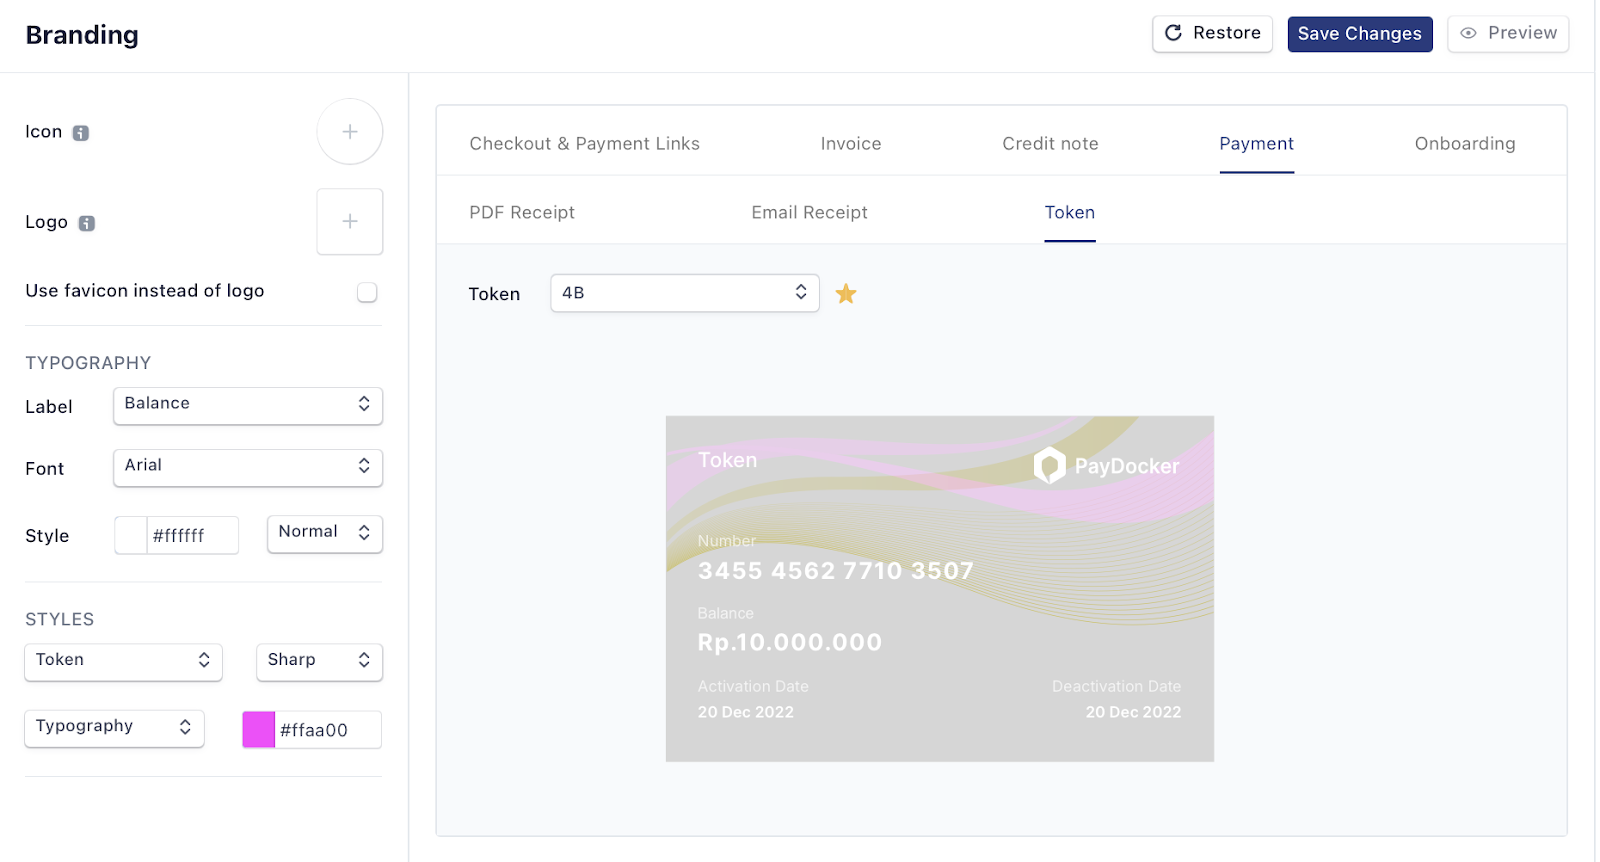Click the magenta color swatch
This screenshot has height=862, width=1600.
tap(259, 730)
